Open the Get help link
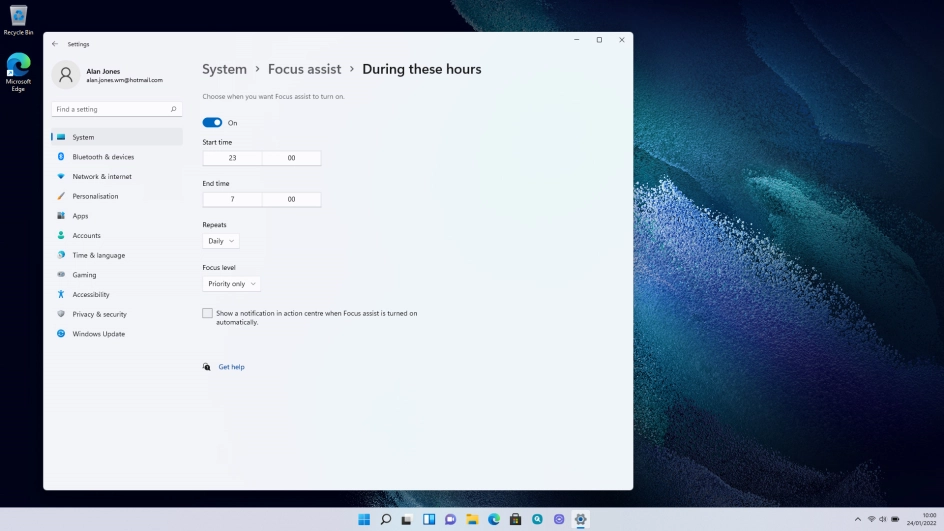 click(231, 367)
